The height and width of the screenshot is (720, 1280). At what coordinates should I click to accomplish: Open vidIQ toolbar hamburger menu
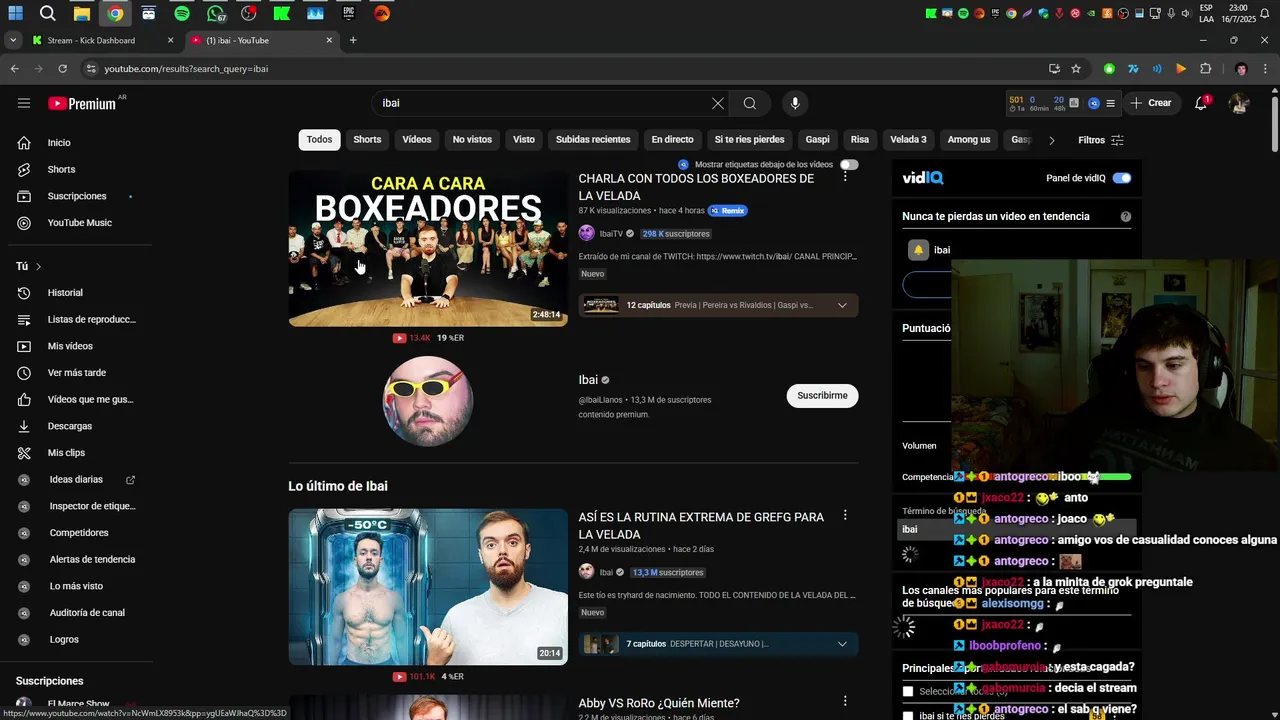(1110, 103)
